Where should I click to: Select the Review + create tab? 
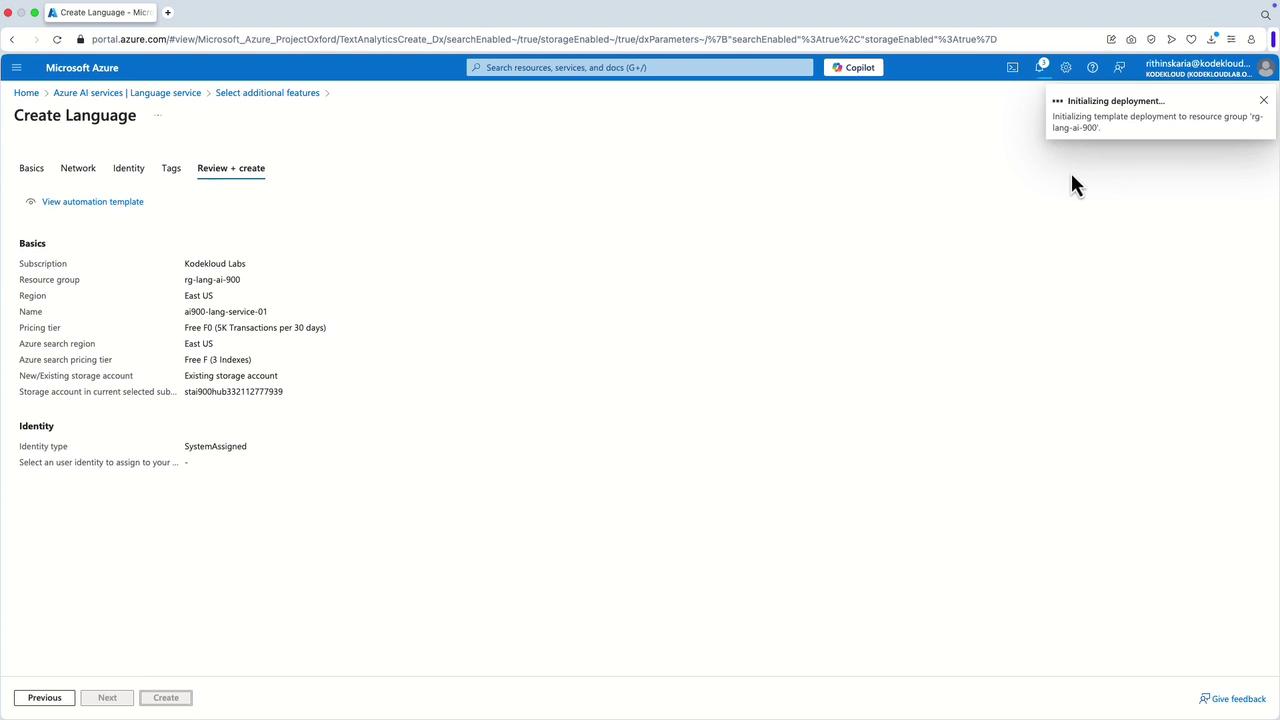tap(231, 168)
